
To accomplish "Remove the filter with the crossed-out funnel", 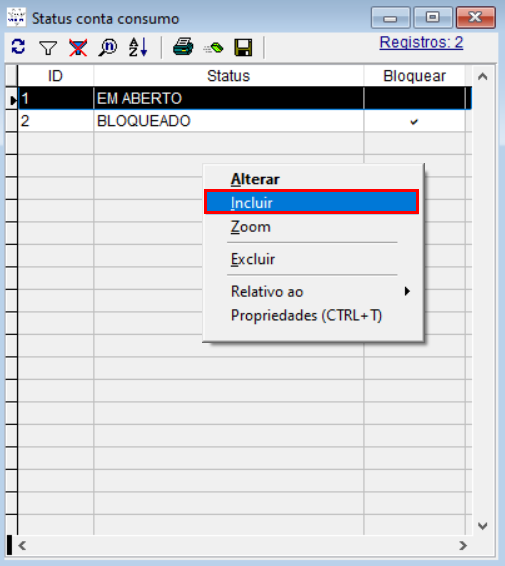I will click(x=78, y=47).
